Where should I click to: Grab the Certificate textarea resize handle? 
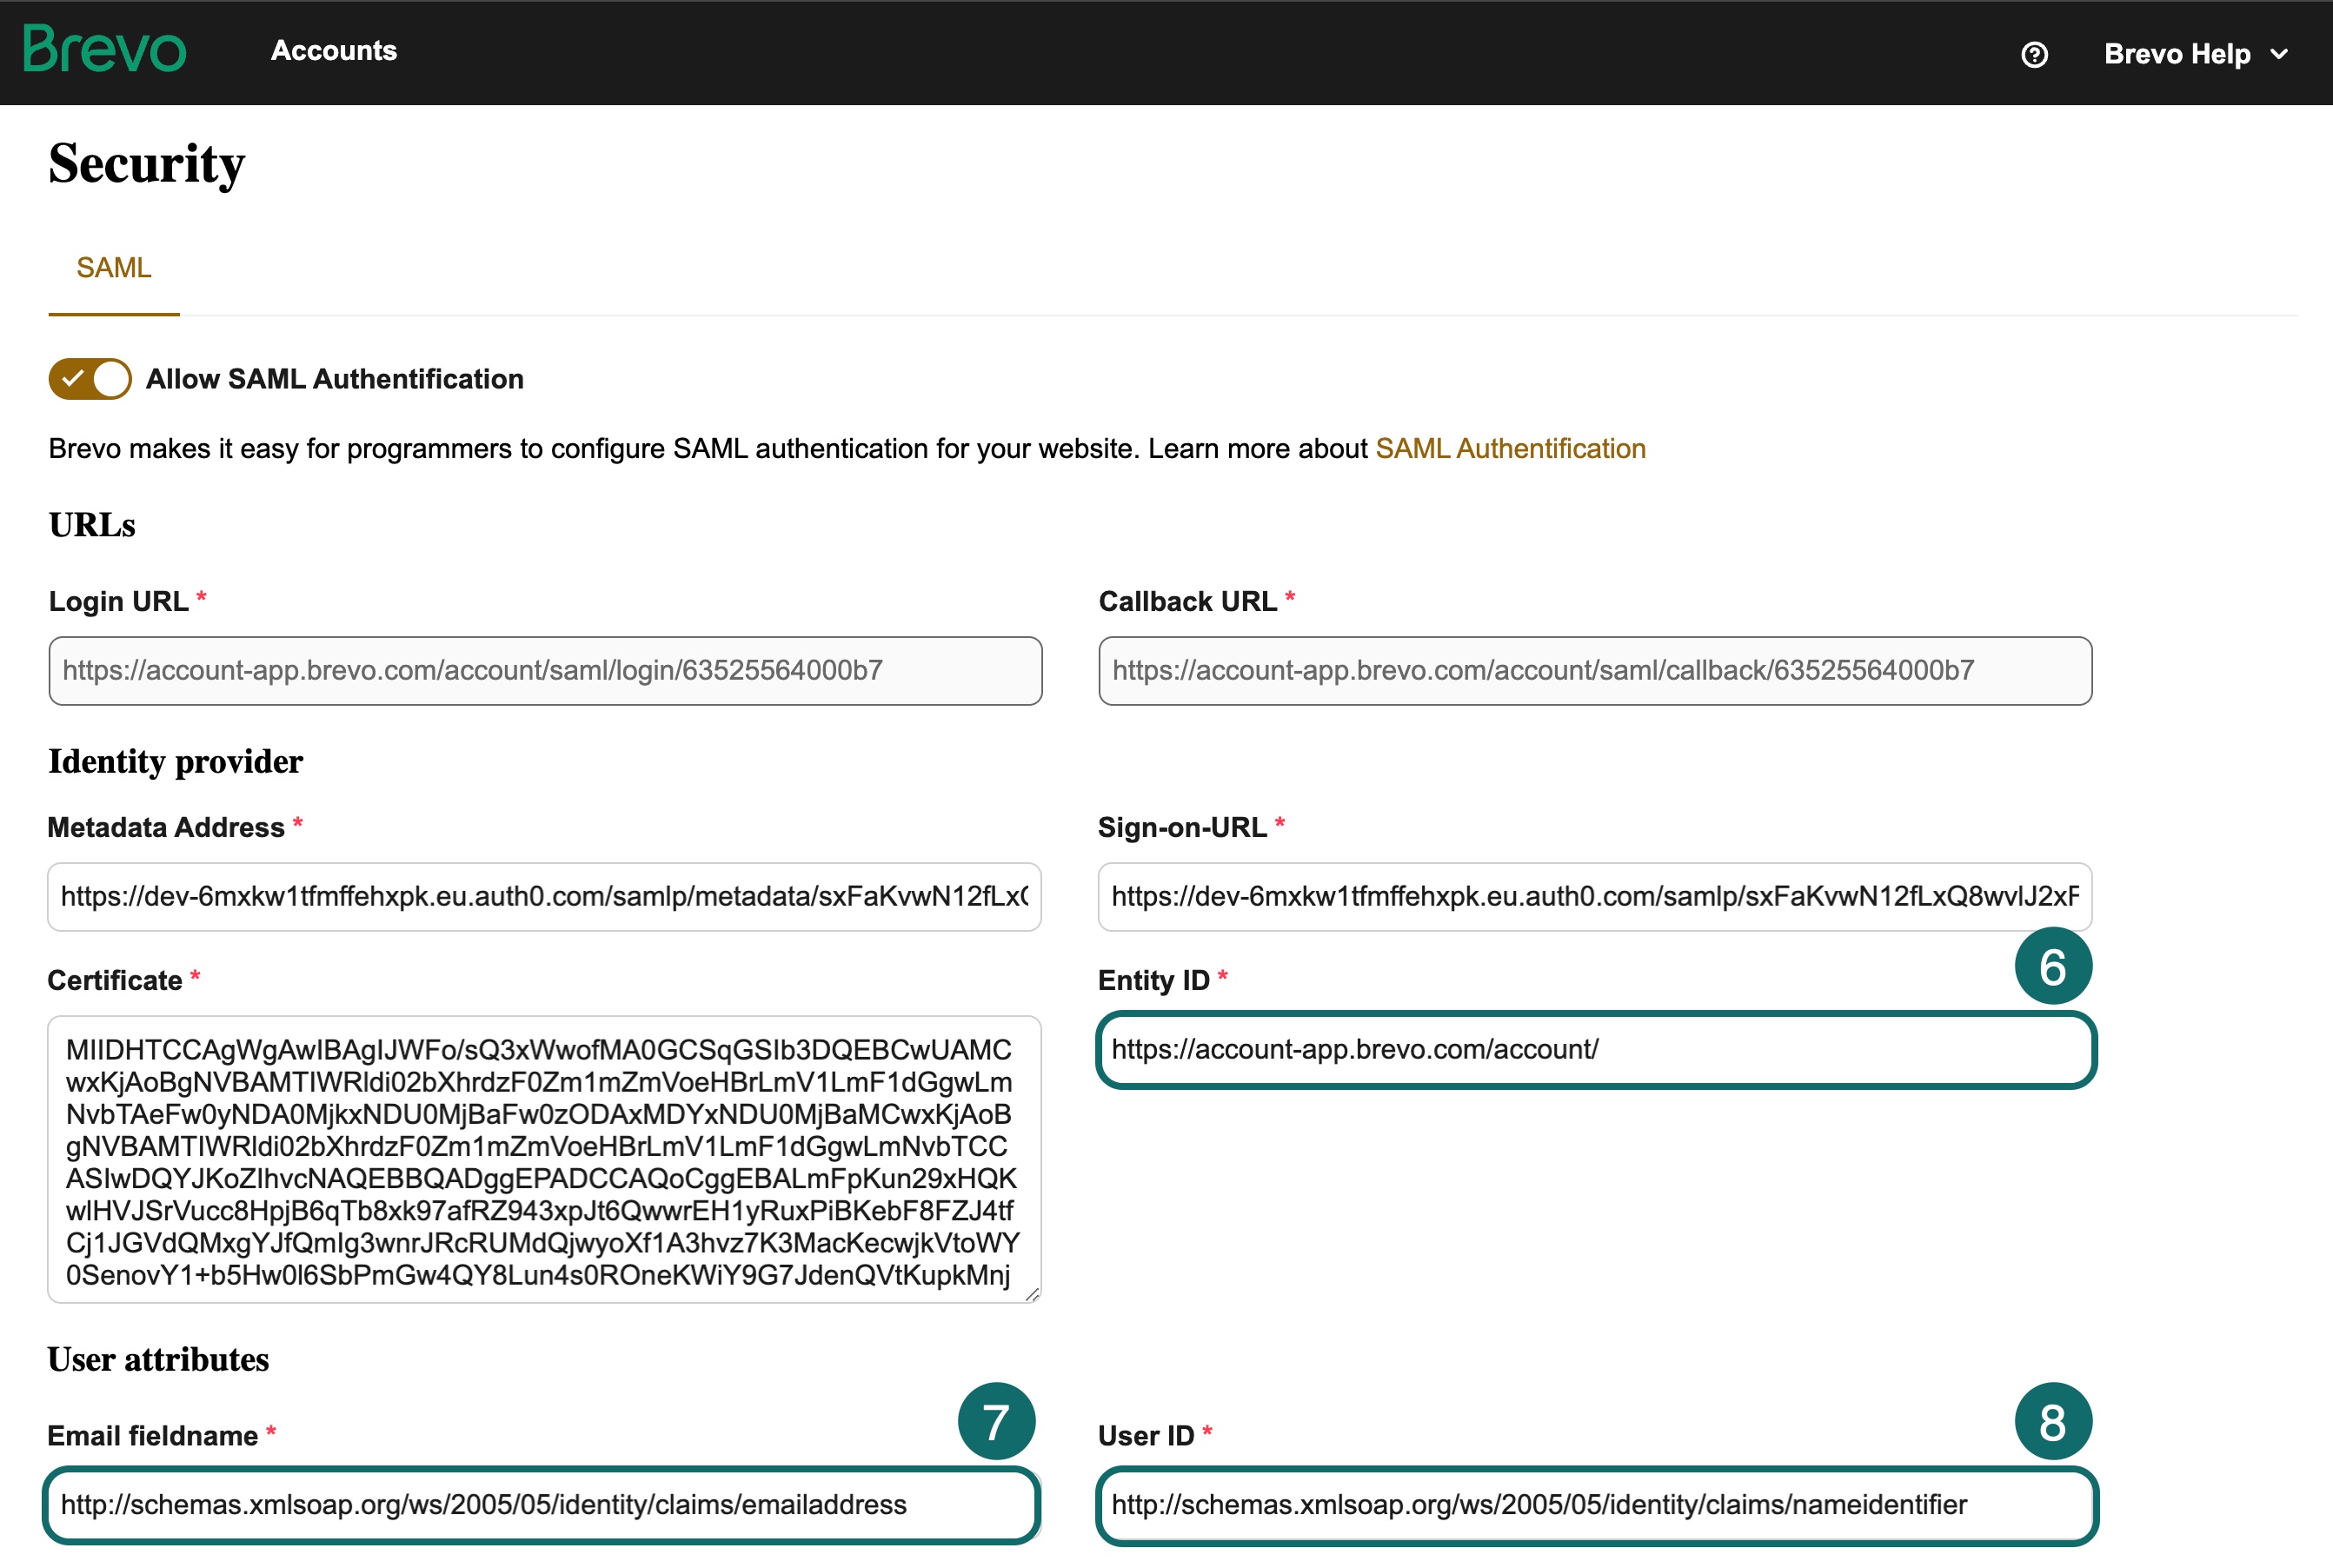pos(1031,1293)
